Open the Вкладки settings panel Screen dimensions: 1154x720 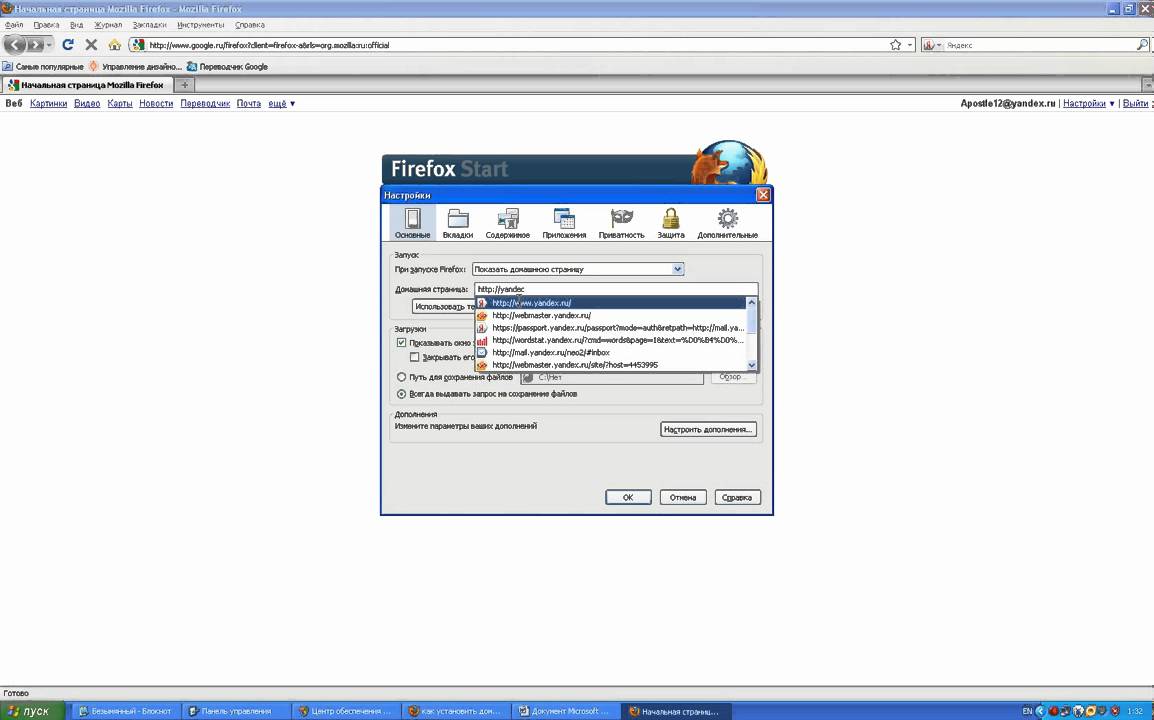coord(458,222)
